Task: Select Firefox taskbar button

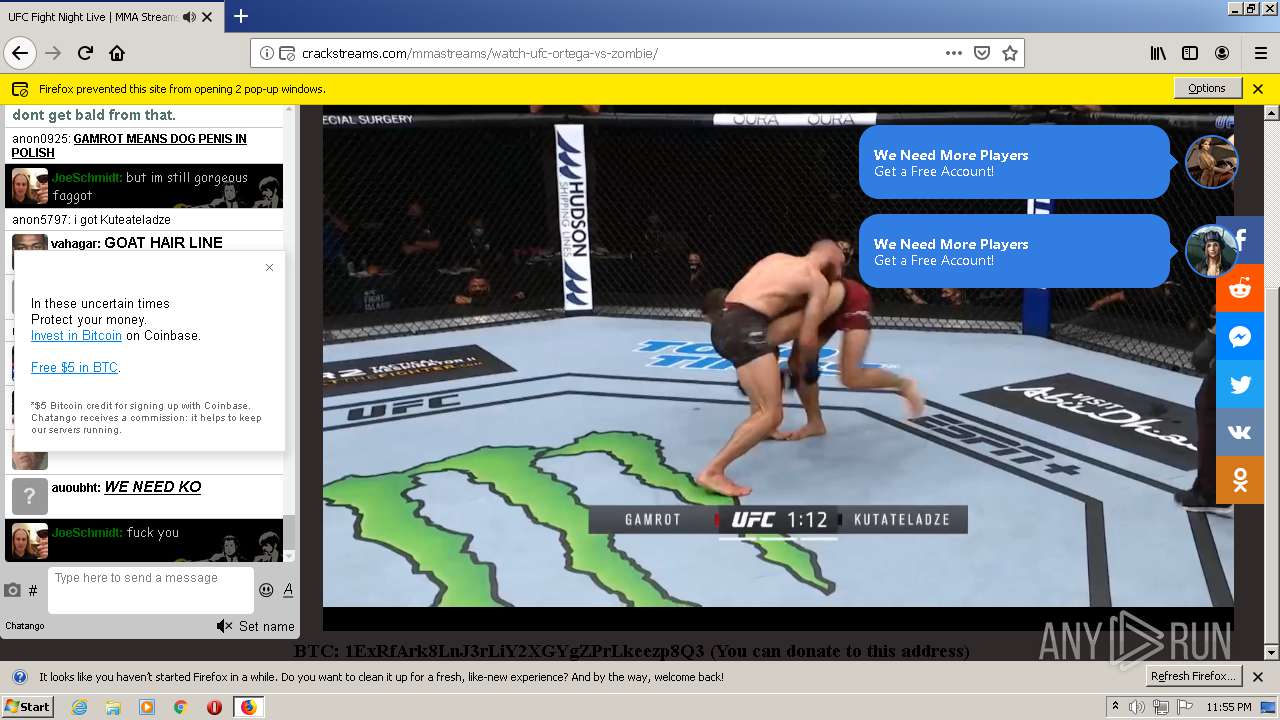Action: click(248, 707)
